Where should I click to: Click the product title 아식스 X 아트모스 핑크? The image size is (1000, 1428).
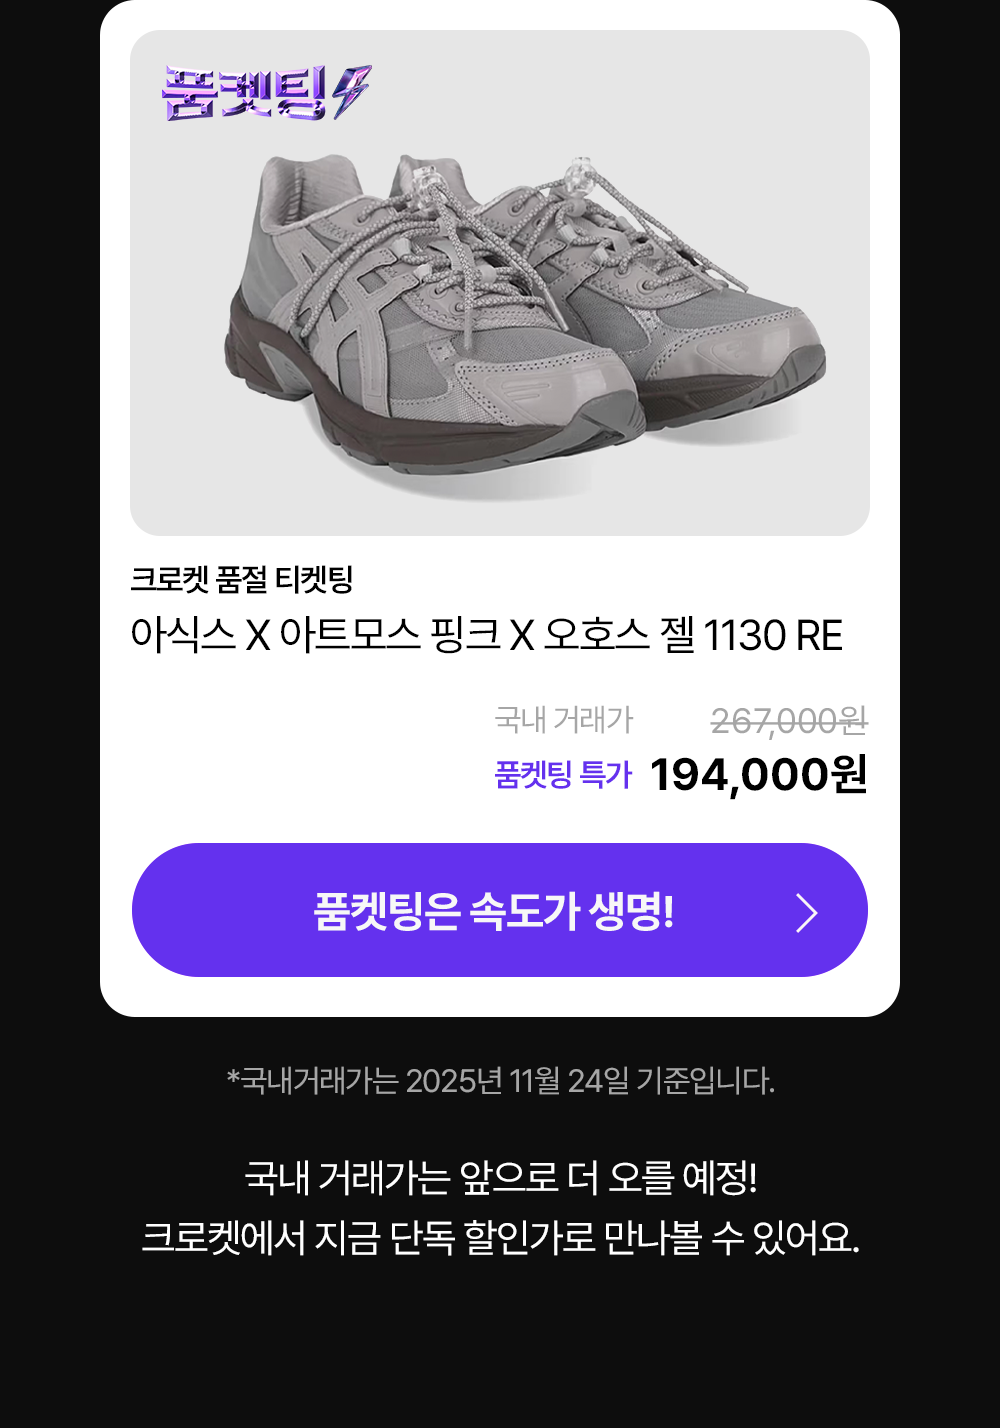[x=486, y=636]
